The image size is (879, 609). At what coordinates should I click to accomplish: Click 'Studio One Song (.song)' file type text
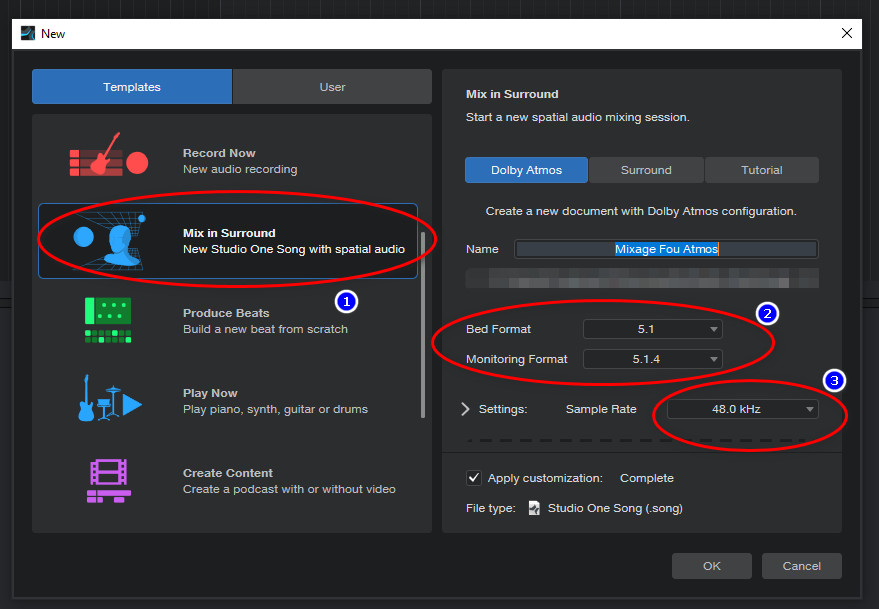click(615, 508)
